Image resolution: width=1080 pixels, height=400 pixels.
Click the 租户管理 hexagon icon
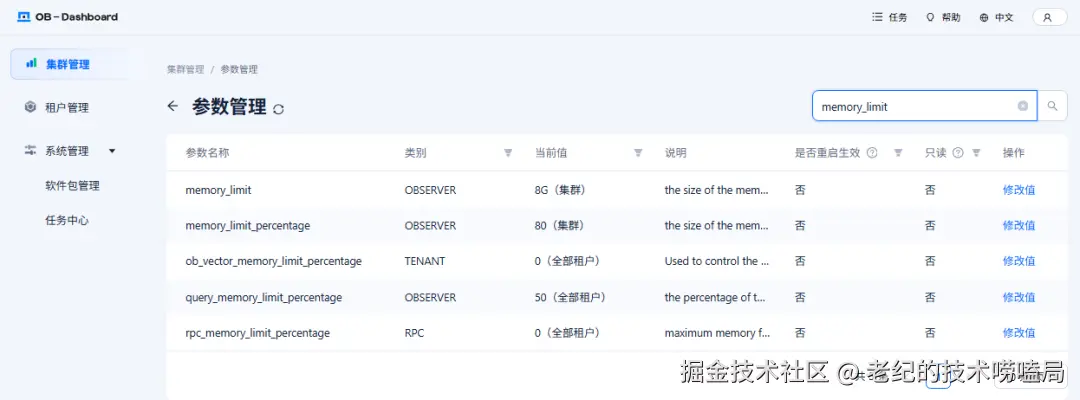30,107
